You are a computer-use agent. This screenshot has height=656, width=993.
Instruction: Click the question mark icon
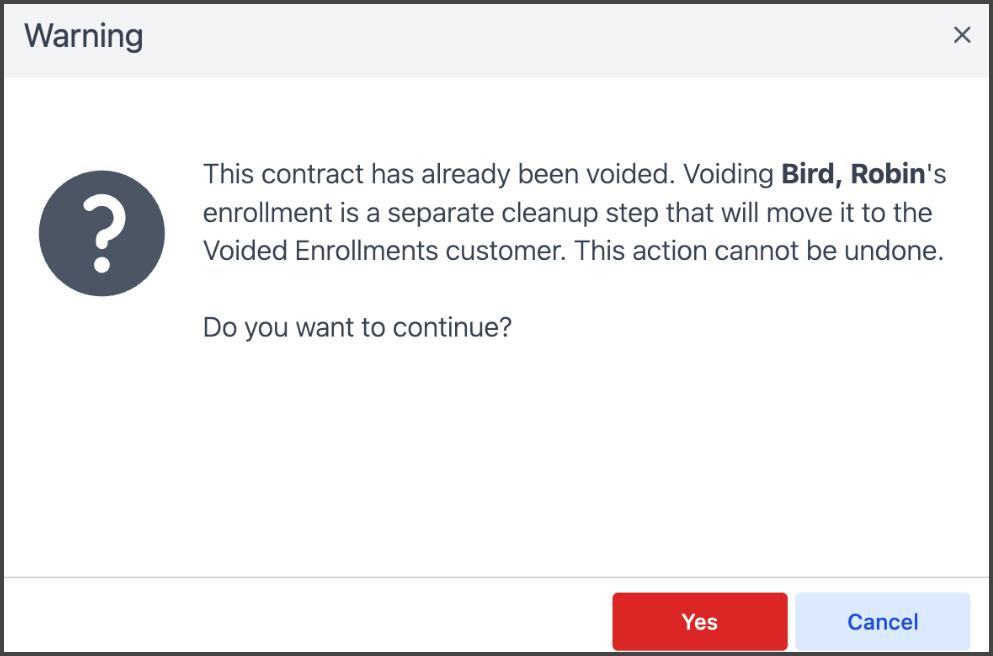tap(101, 232)
